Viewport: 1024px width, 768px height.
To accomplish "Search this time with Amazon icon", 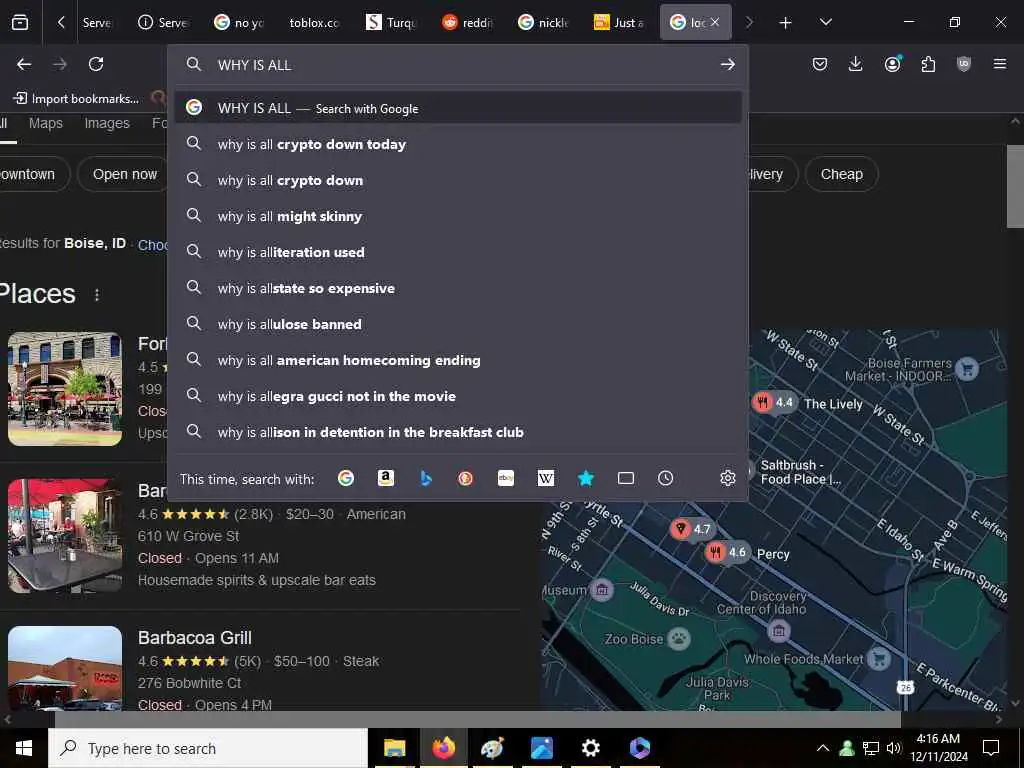I will [386, 479].
